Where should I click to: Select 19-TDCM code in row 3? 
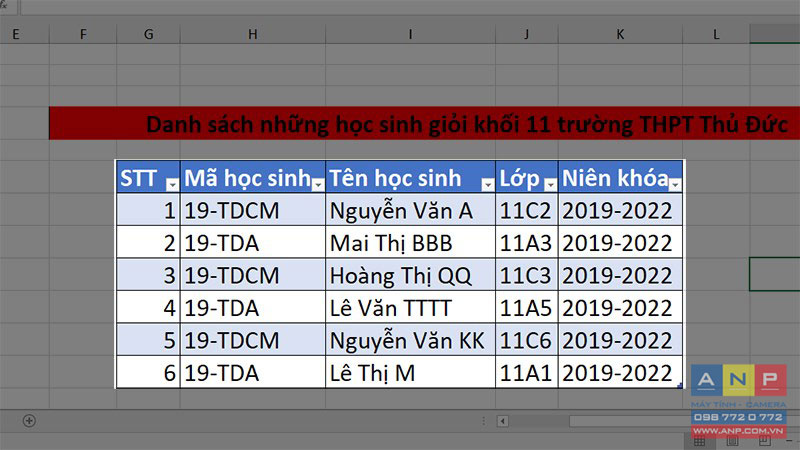coord(253,274)
